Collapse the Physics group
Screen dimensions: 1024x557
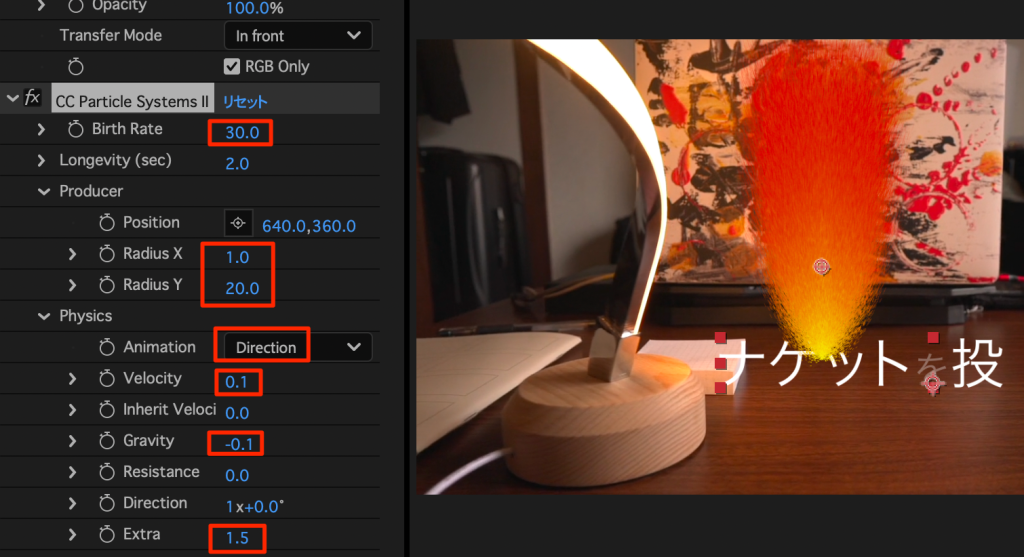(43, 316)
